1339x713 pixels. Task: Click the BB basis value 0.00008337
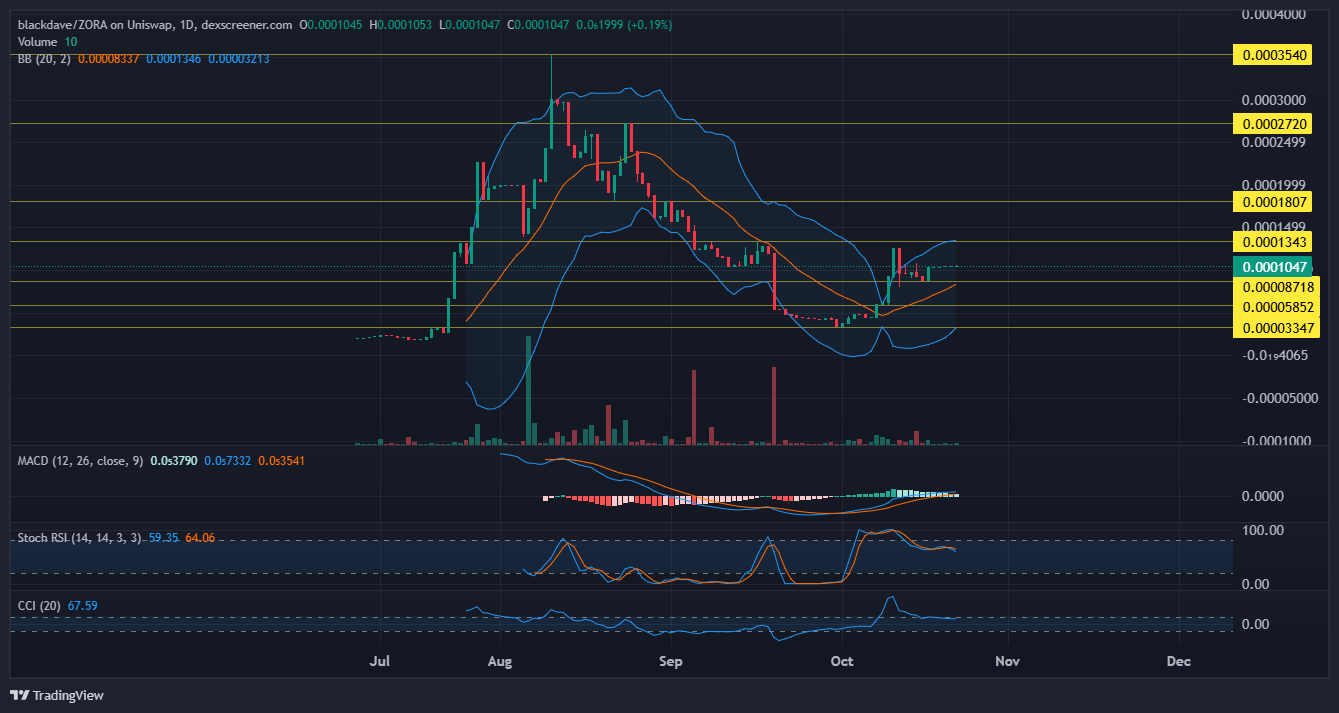click(x=109, y=59)
